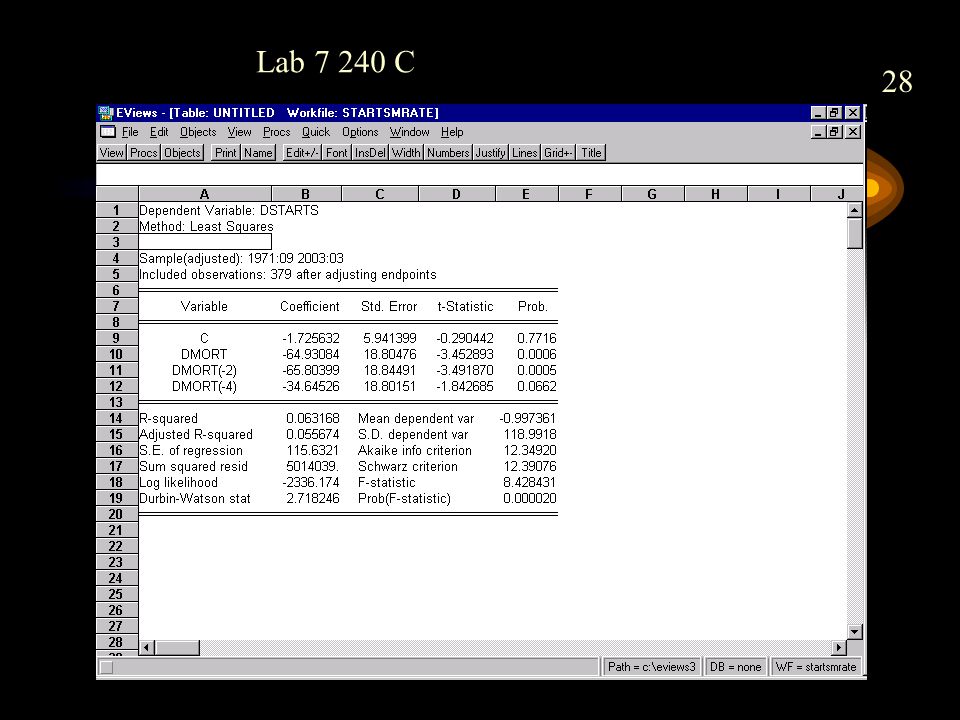Click "Path = c:\eviews3" status bar entry
The height and width of the screenshot is (720, 960).
click(652, 667)
